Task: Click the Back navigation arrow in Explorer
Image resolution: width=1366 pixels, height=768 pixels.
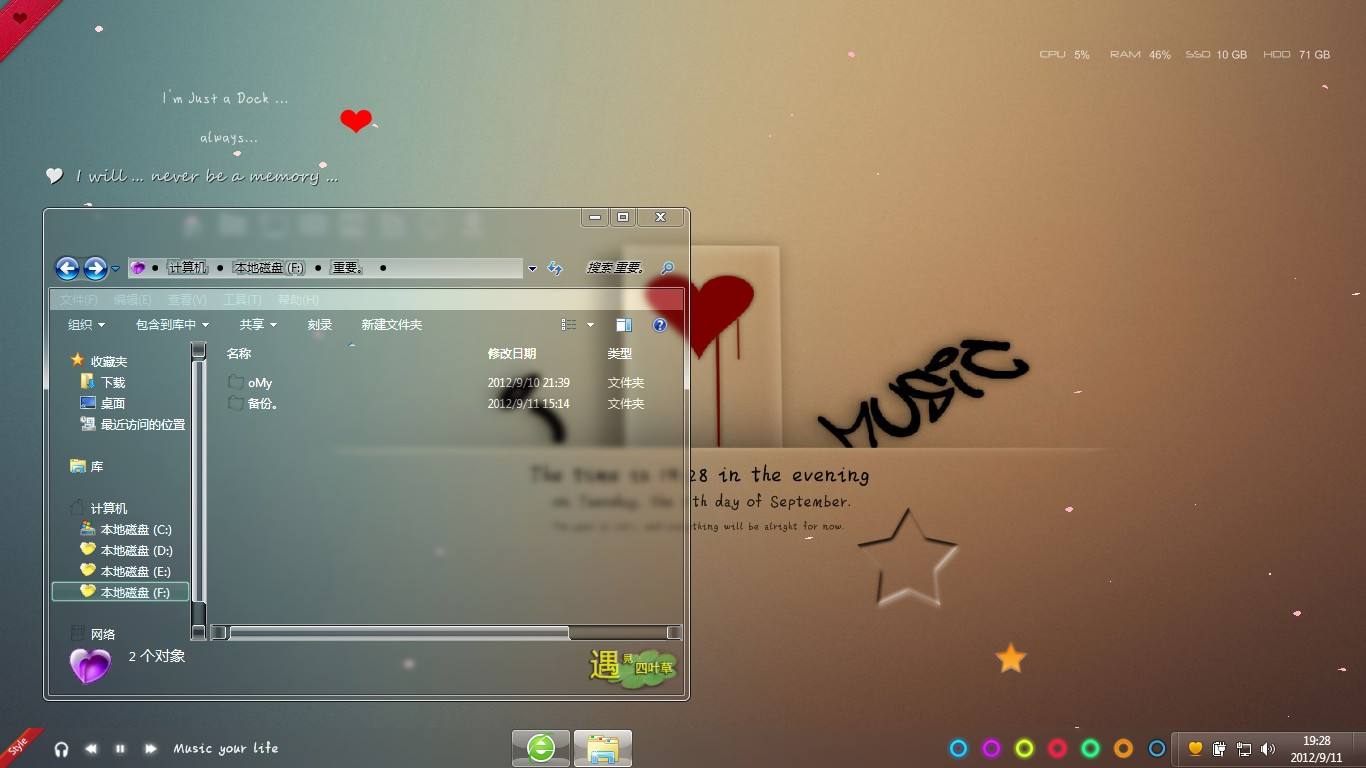Action: tap(67, 268)
